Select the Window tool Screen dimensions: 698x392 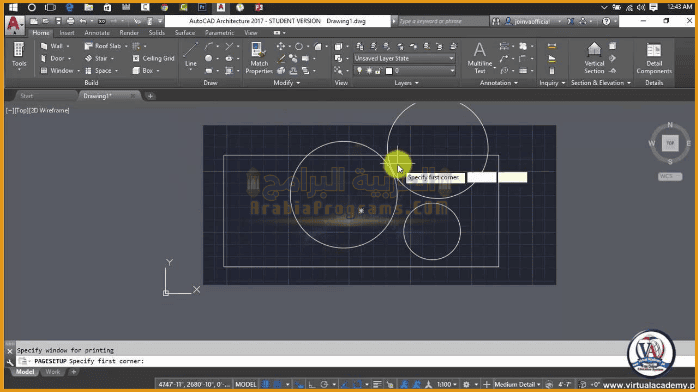[x=56, y=71]
